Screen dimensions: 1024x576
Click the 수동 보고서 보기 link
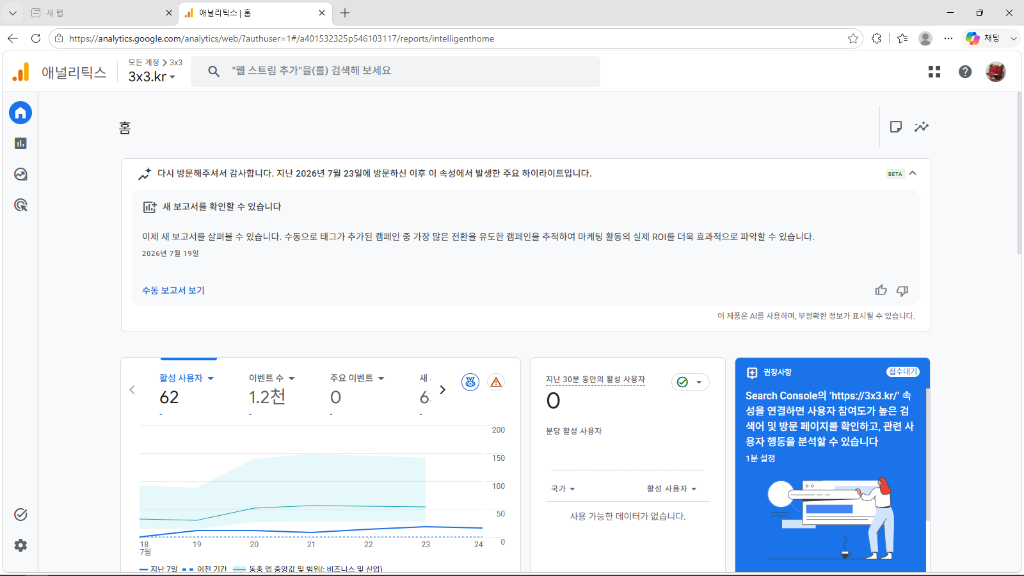point(173,291)
